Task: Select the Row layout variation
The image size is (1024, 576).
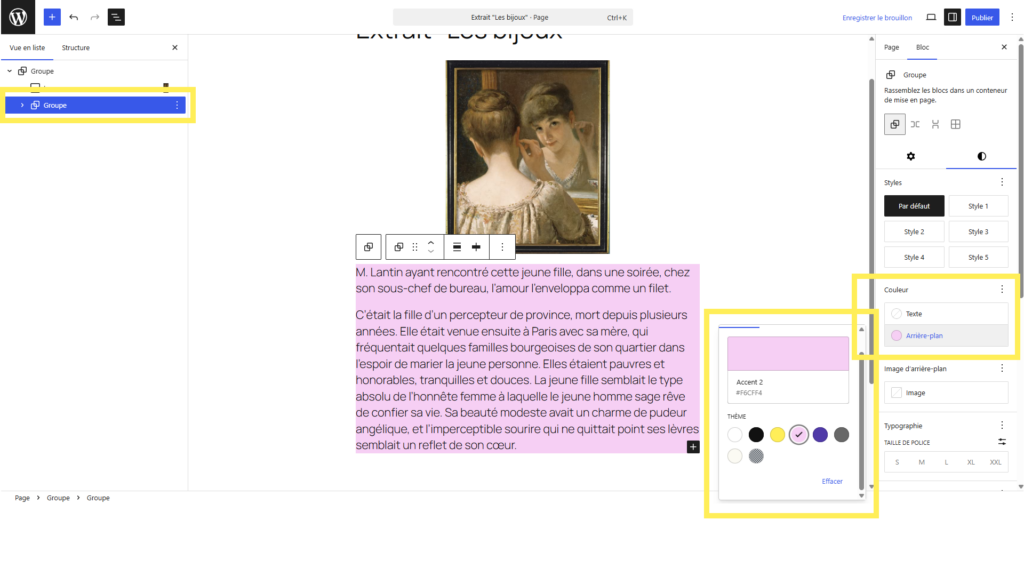Action: 915,124
